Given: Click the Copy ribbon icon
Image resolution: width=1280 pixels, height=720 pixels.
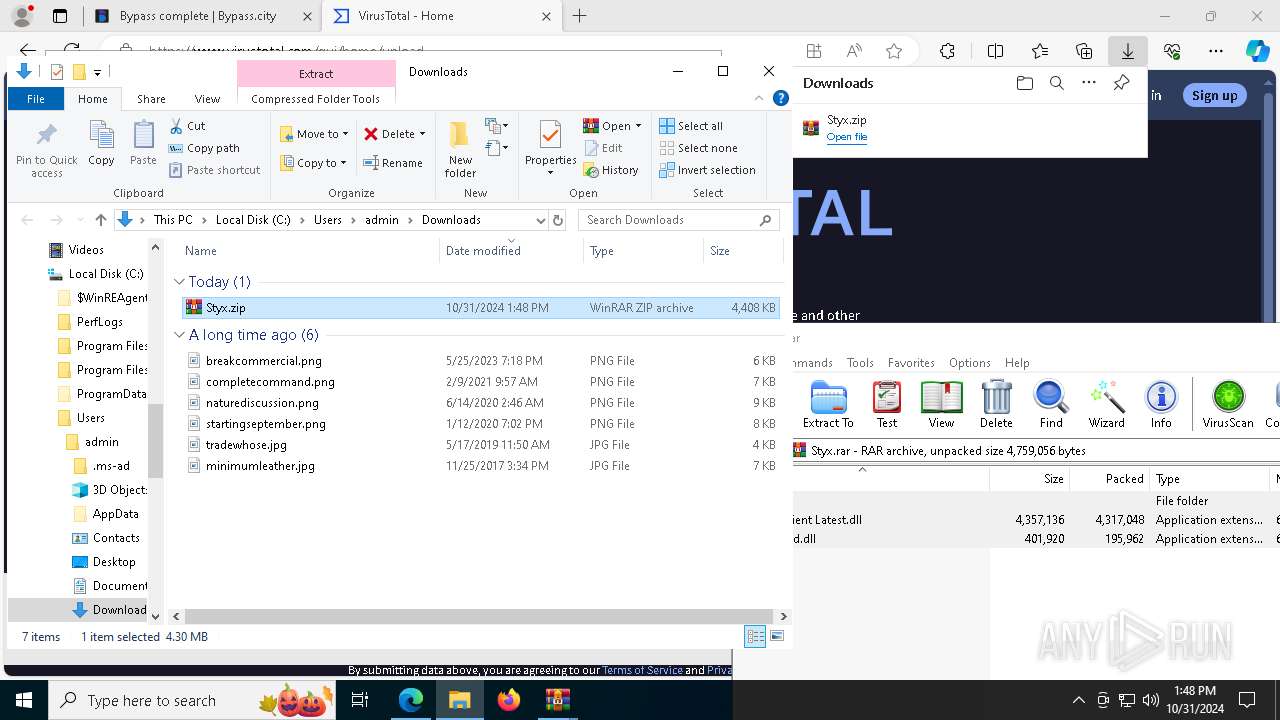Looking at the screenshot, I should (x=101, y=143).
